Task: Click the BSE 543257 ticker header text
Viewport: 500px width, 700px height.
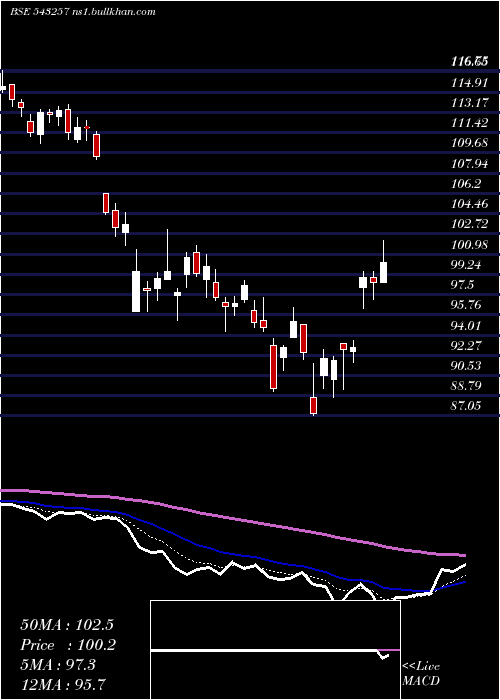Action: [83, 12]
